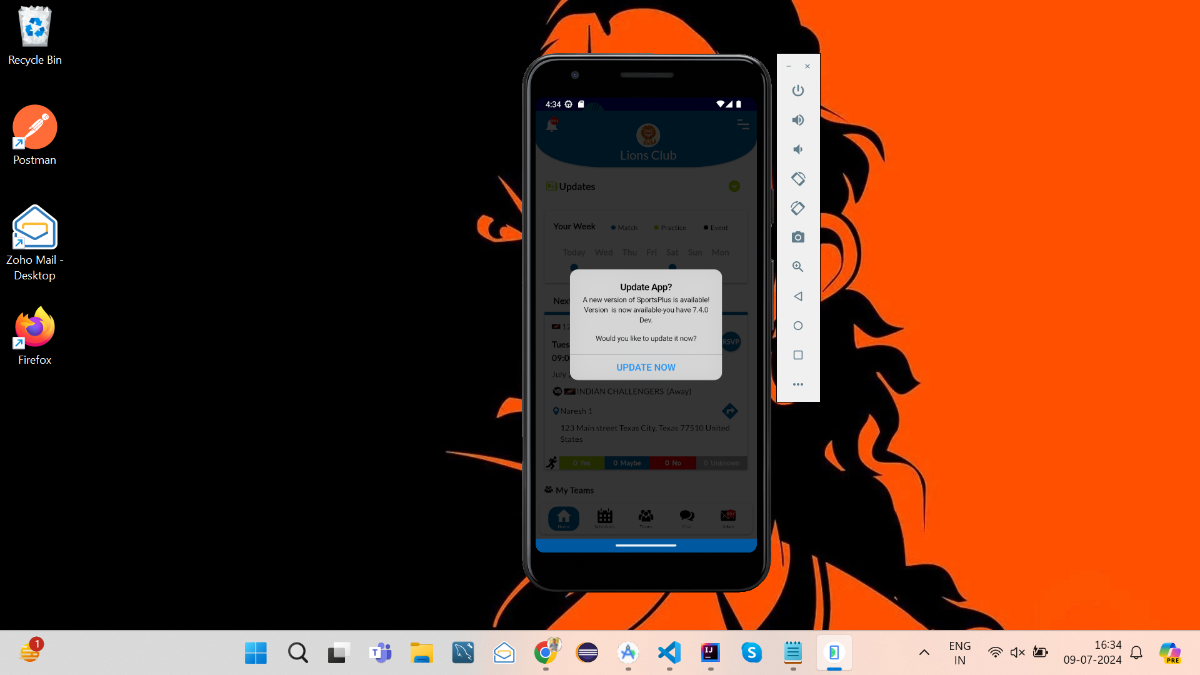Open Skype from the taskbar
Screen dimensions: 1200x675
click(752, 653)
